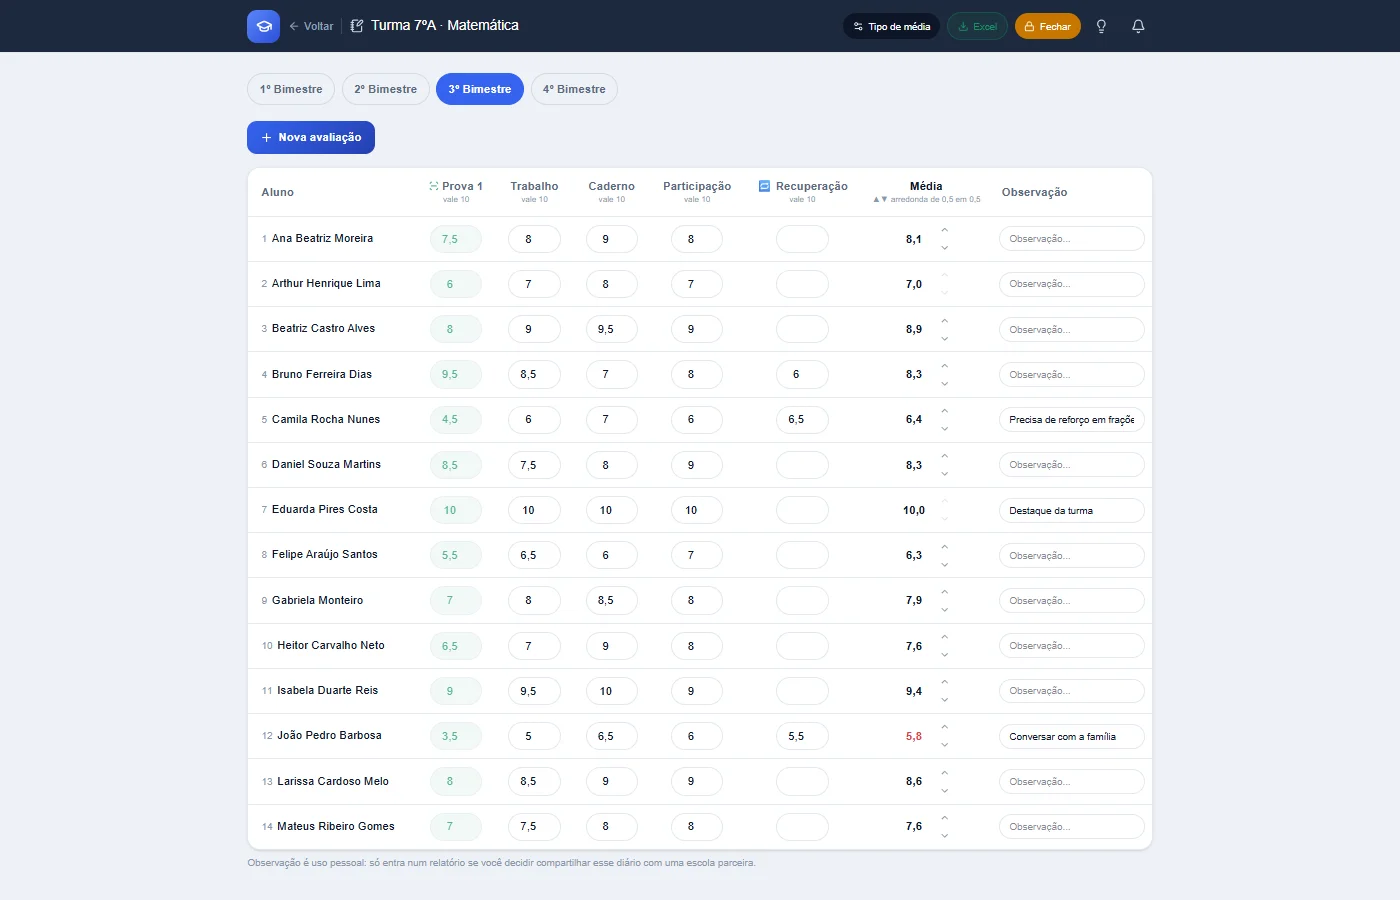Edit Bruno Ferreira Dias's Recuperação grade

(802, 374)
